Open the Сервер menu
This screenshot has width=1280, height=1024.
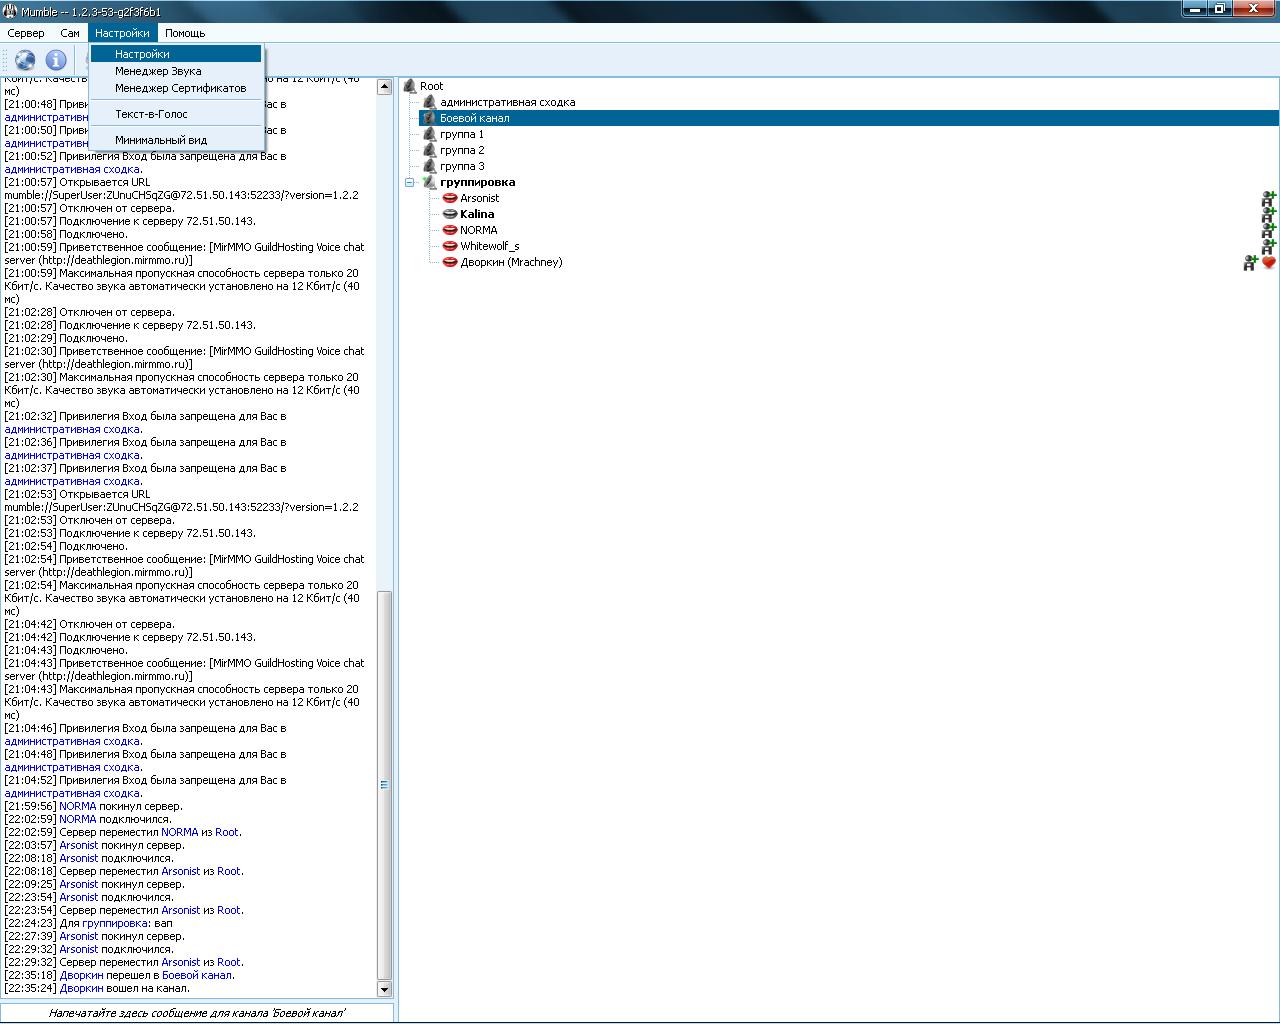(26, 33)
